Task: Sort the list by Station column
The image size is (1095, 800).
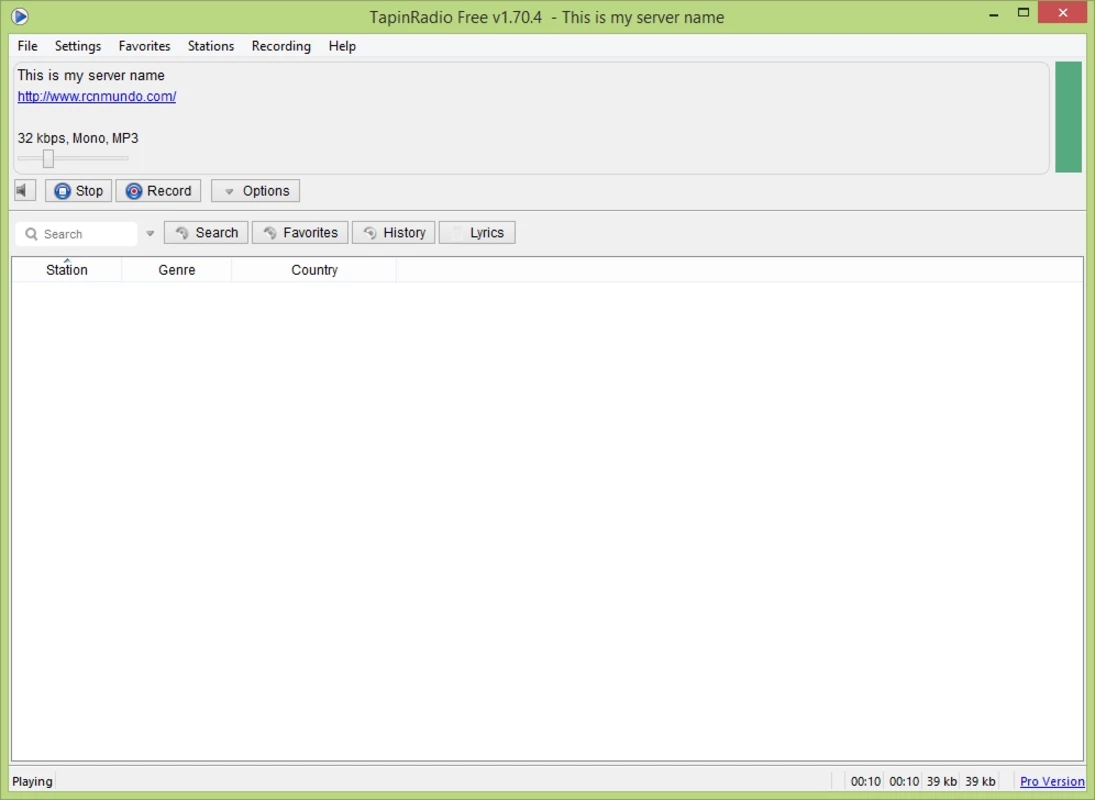Action: [67, 270]
